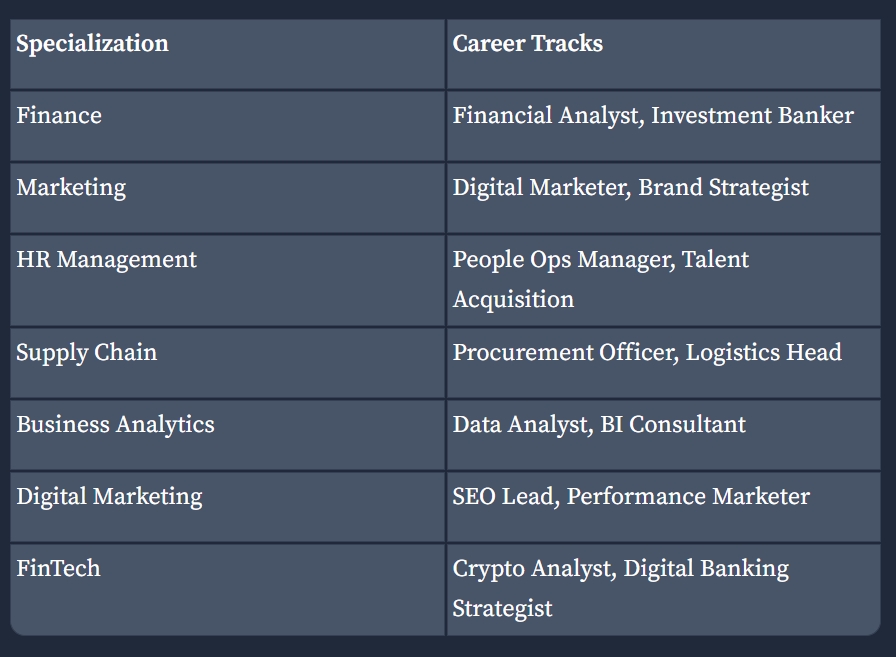Screen dimensions: 896x657
Task: Click the HR Management cell
Action: click(227, 281)
